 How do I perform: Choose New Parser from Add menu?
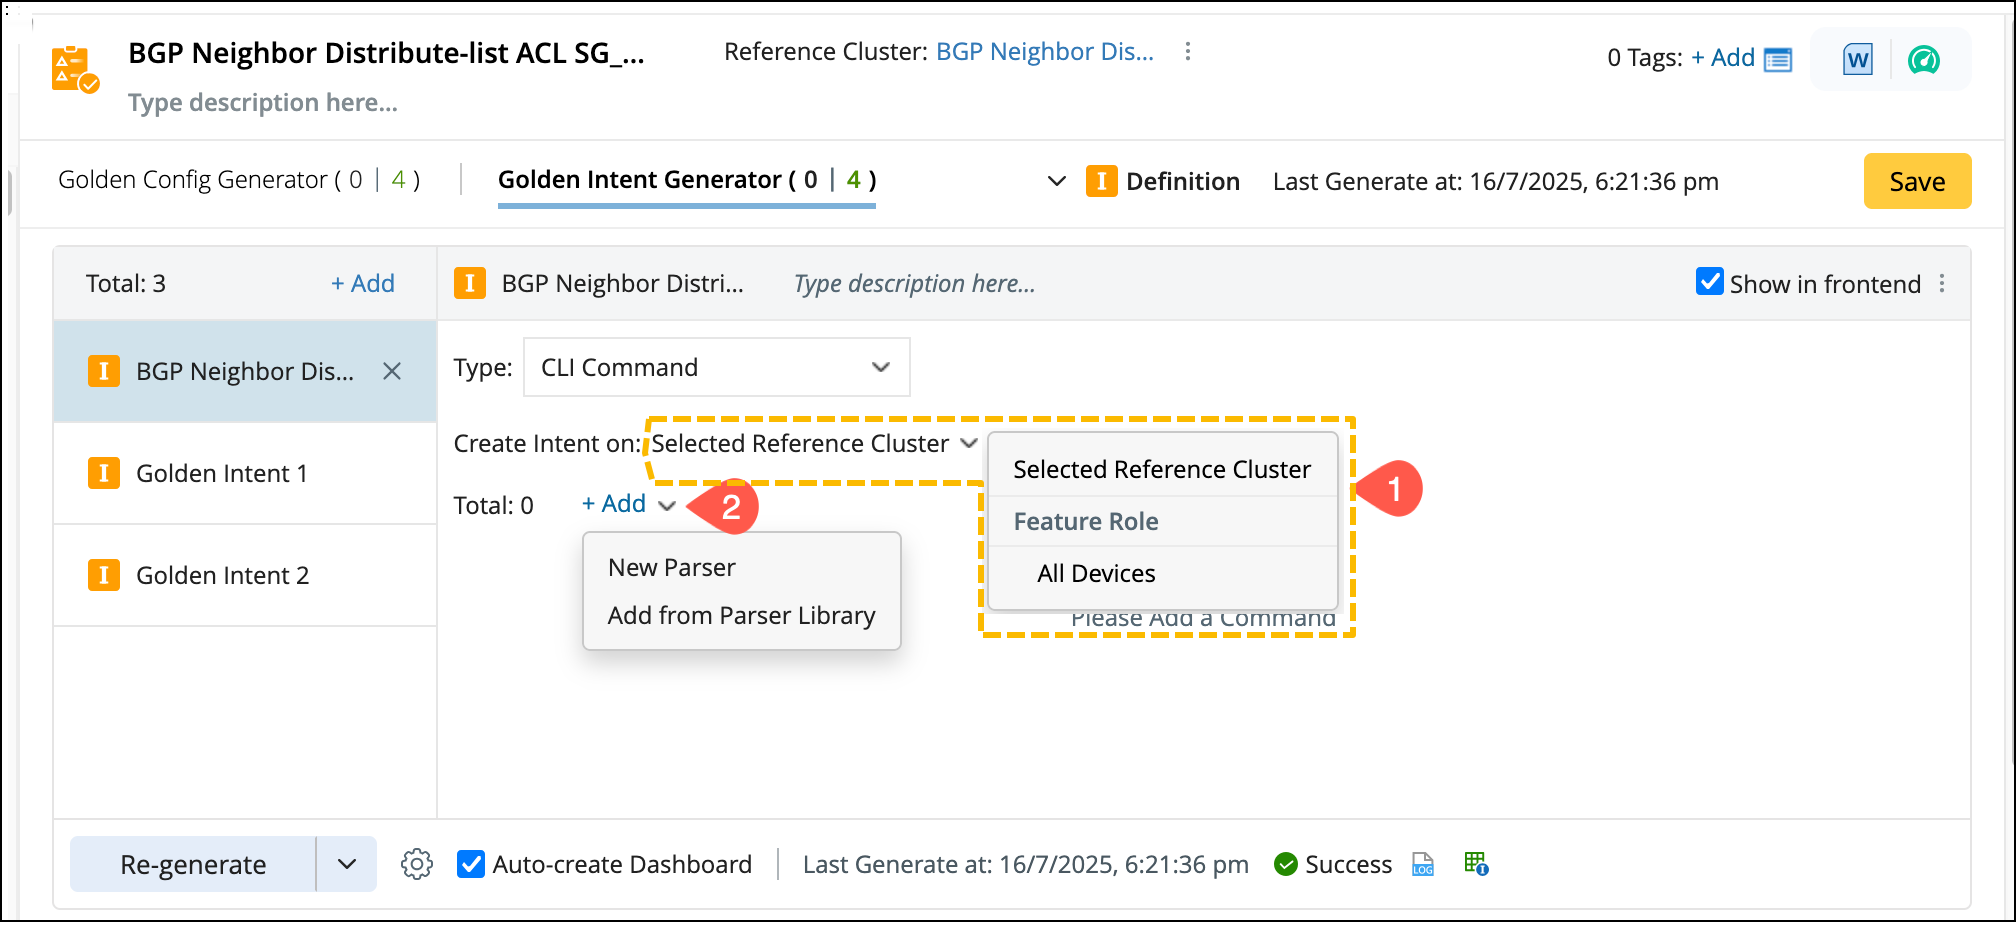[x=672, y=568]
